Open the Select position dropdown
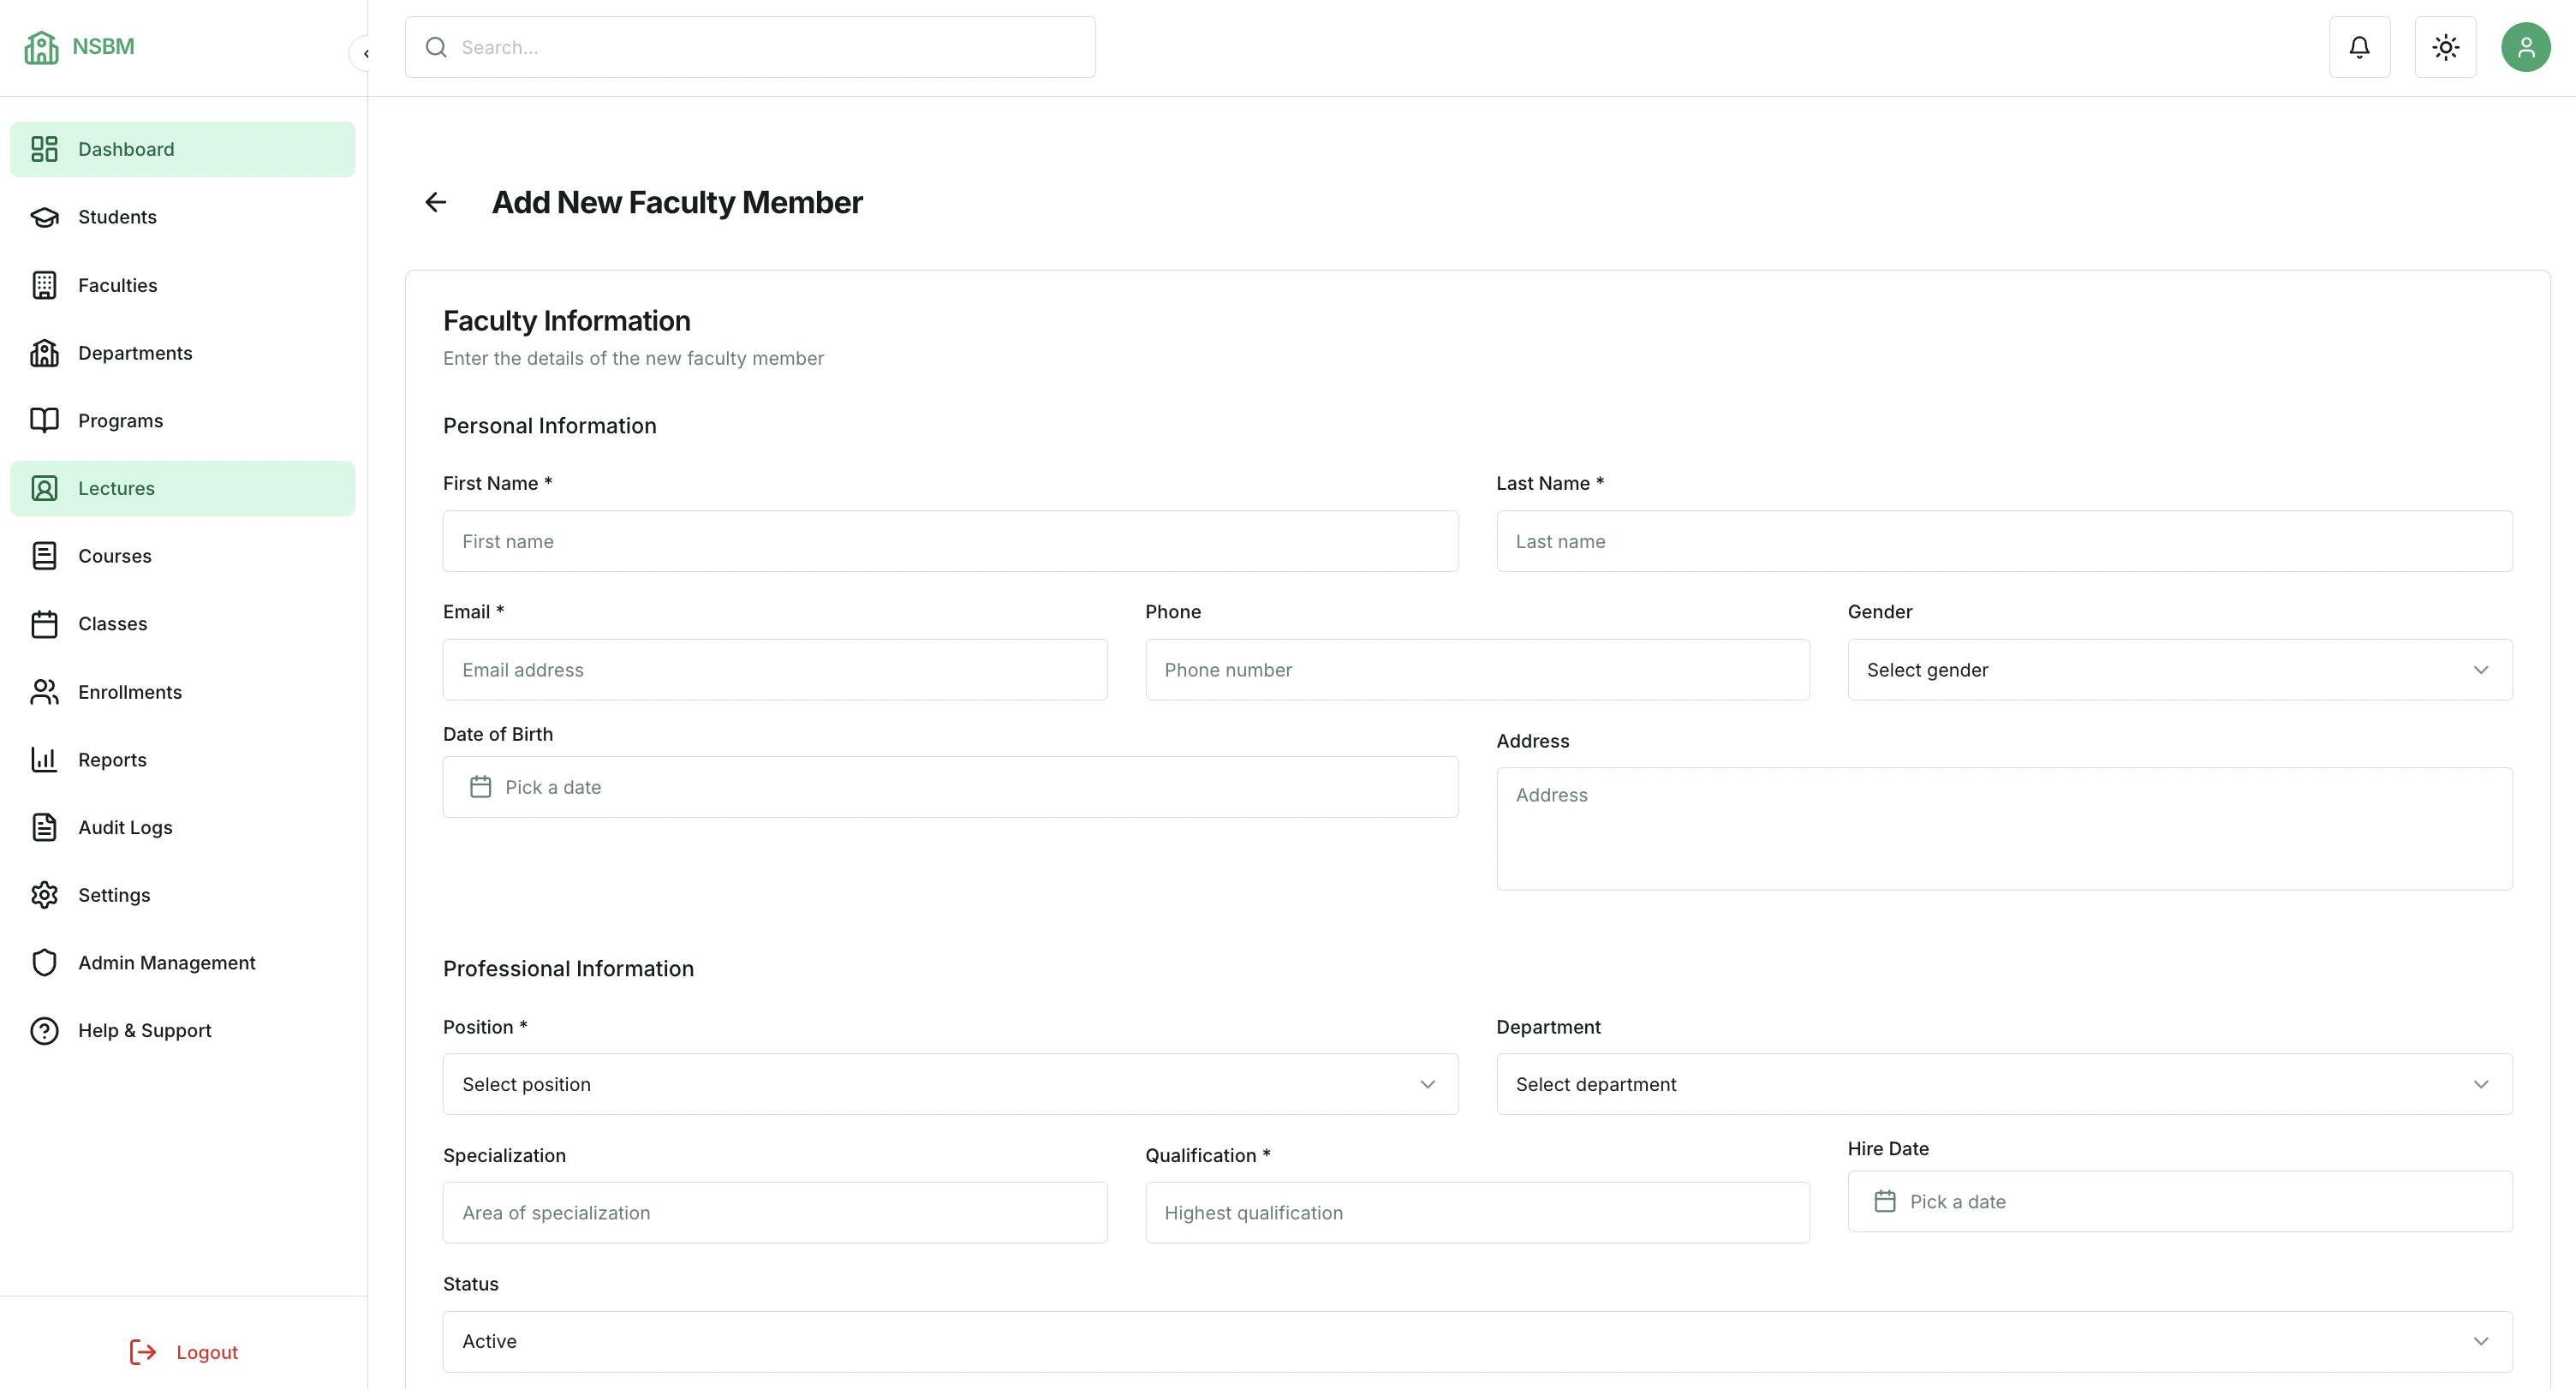2576x1389 pixels. tap(950, 1084)
